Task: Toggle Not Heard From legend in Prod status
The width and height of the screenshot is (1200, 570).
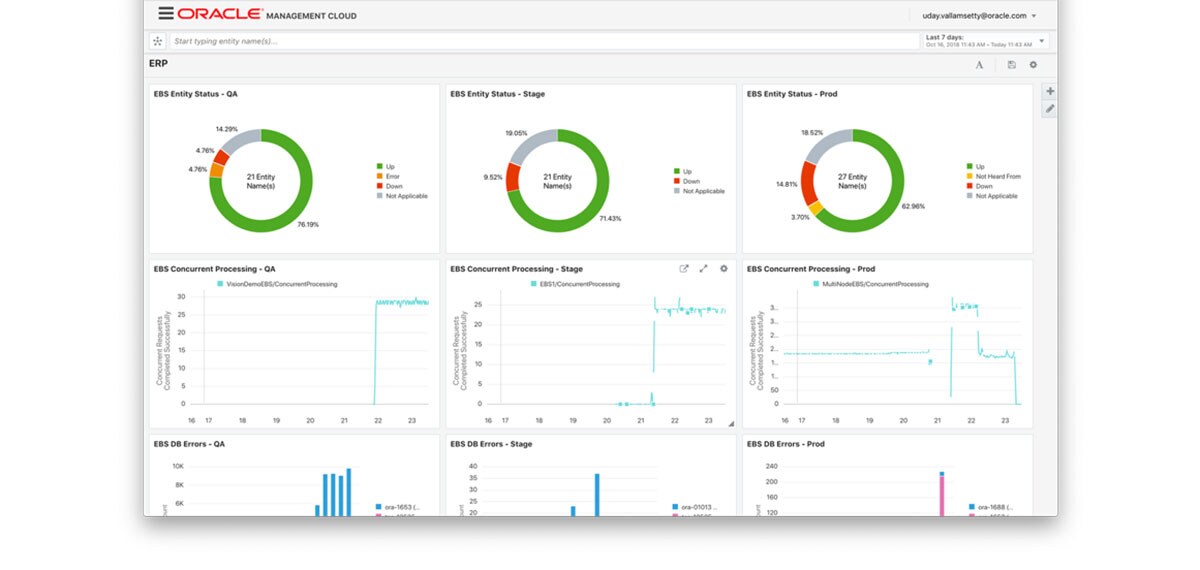Action: 993,176
